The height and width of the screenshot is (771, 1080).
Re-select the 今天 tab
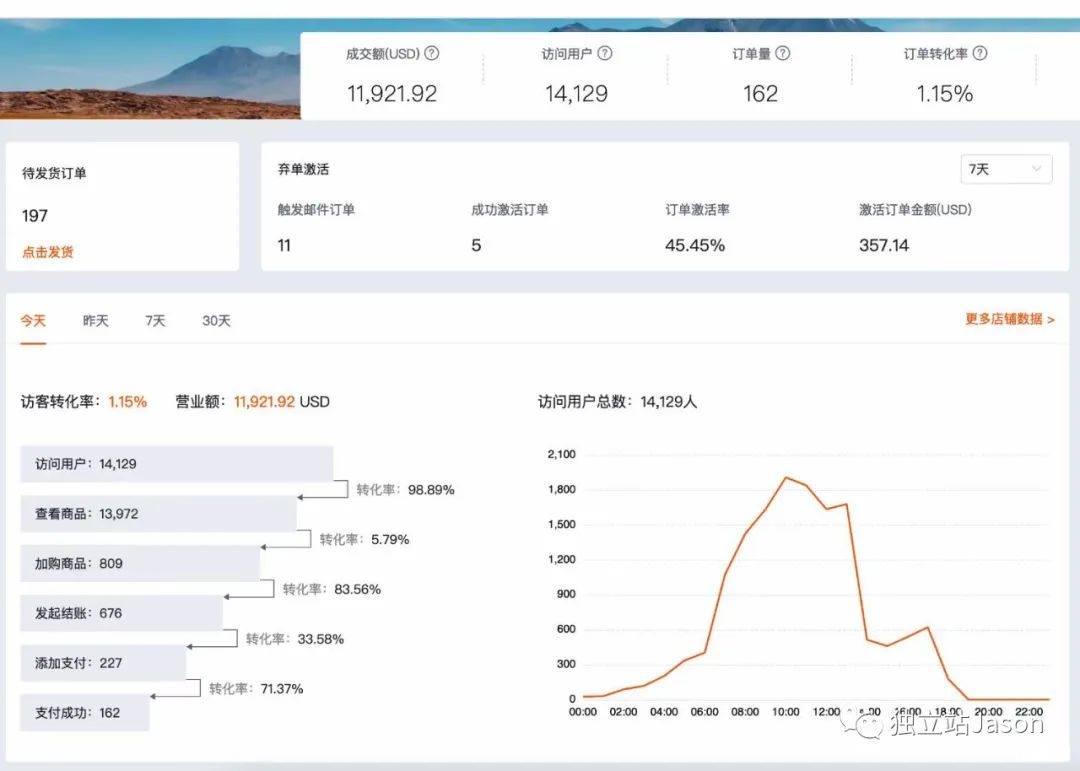(x=33, y=320)
